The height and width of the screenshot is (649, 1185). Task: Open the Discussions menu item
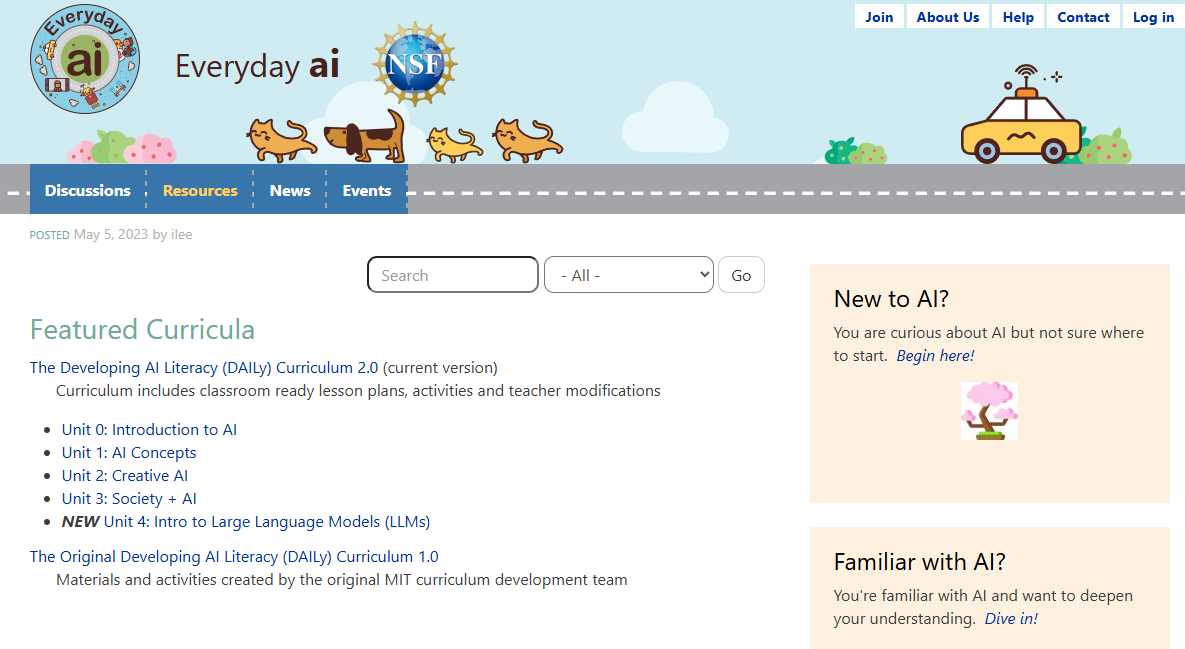pyautogui.click(x=88, y=190)
